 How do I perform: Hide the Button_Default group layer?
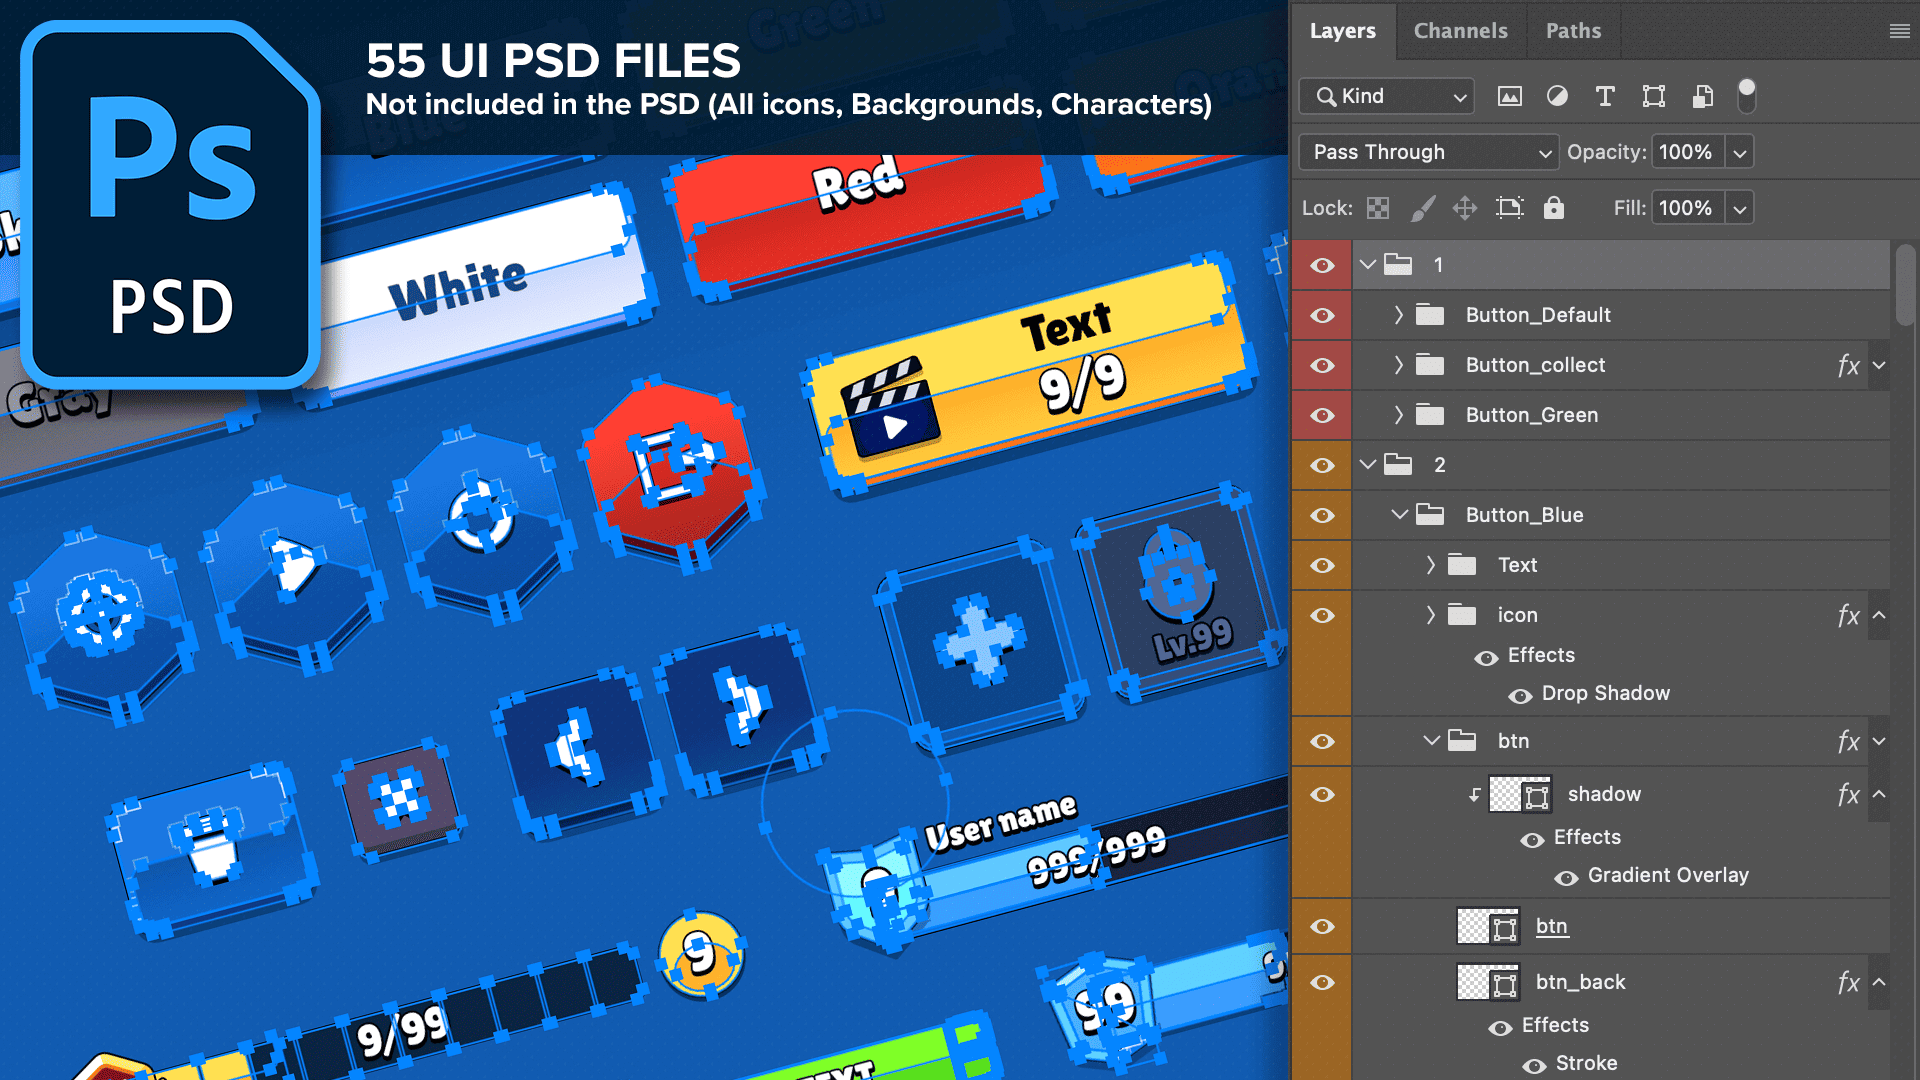[x=1322, y=315]
